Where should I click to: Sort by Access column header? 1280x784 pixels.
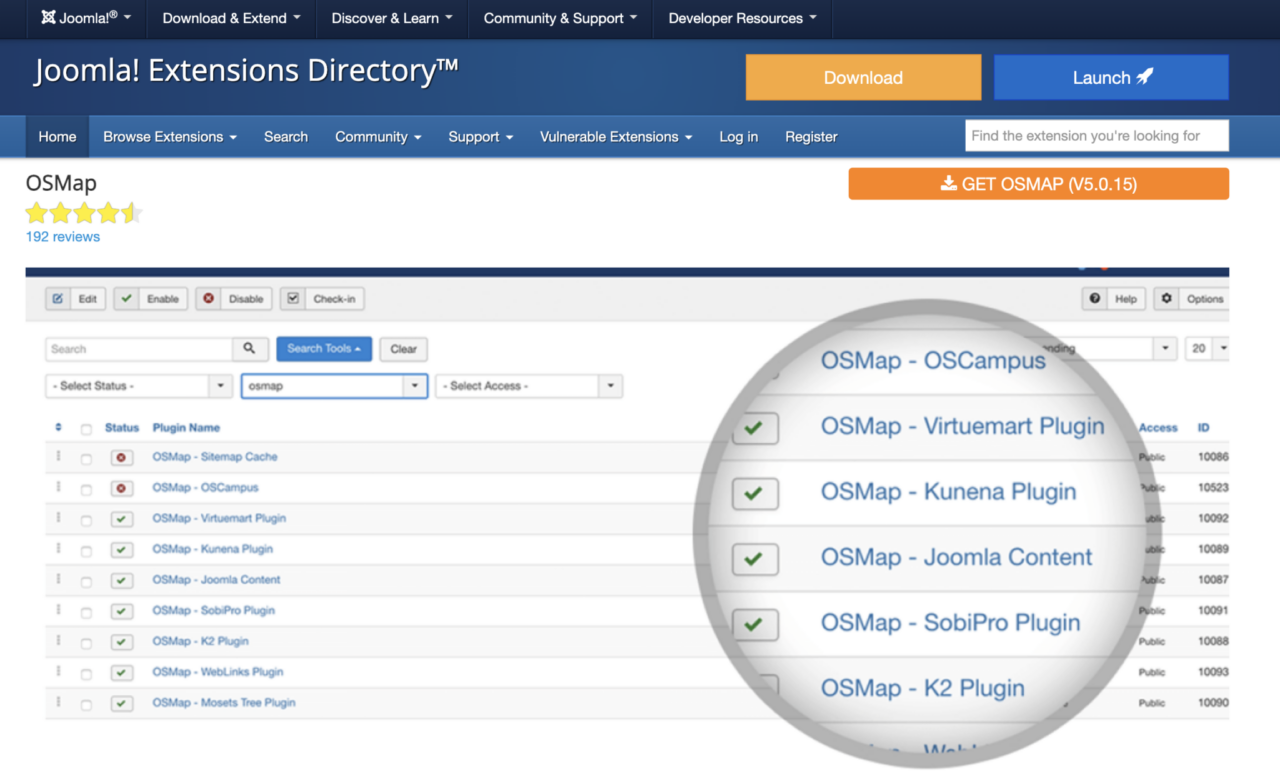coord(1158,428)
